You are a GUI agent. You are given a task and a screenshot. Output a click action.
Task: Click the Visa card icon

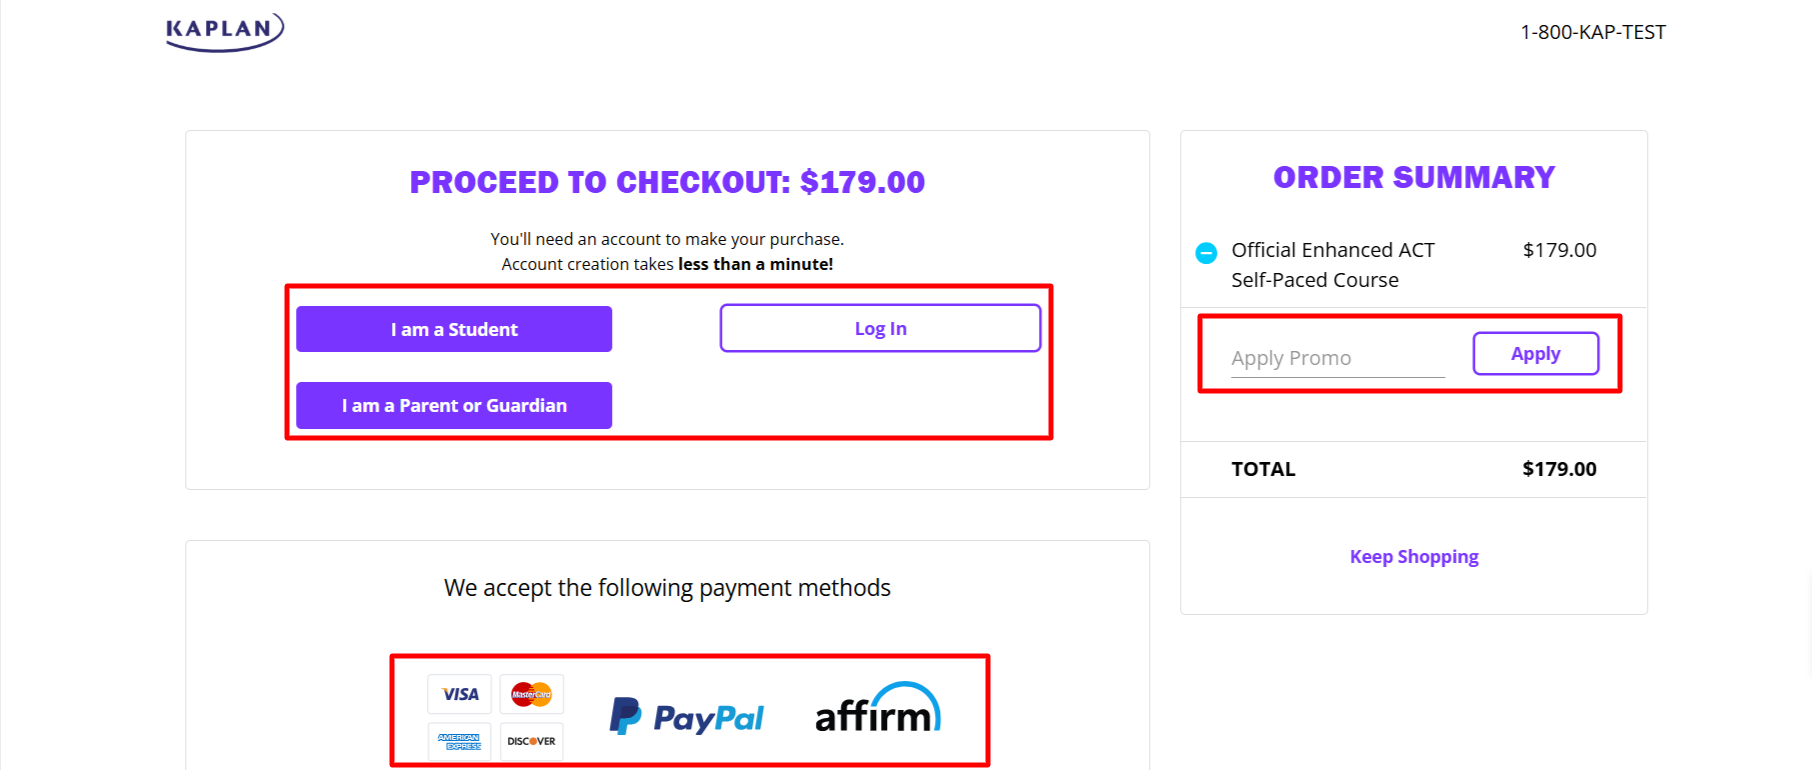[460, 694]
